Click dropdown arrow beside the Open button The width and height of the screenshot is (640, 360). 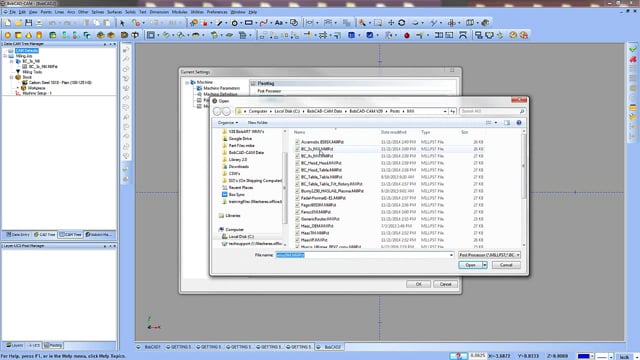[485, 265]
